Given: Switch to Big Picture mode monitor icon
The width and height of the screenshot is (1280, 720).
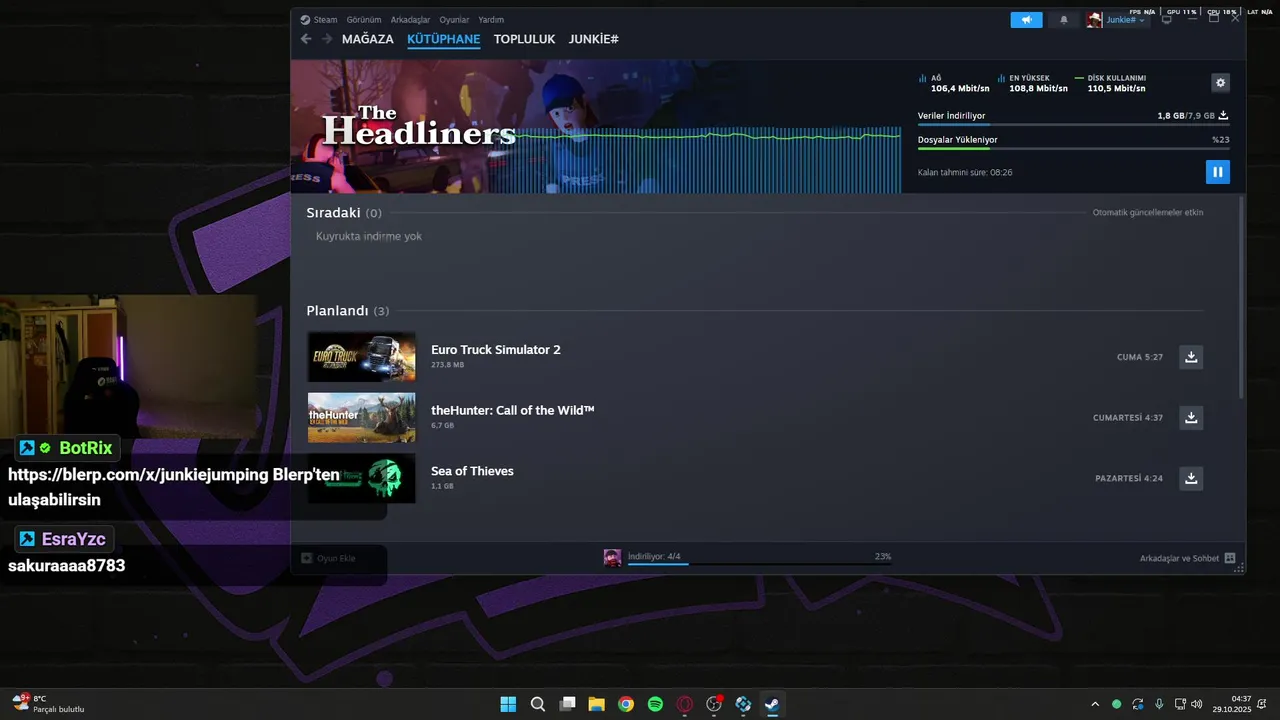Looking at the screenshot, I should [1166, 20].
